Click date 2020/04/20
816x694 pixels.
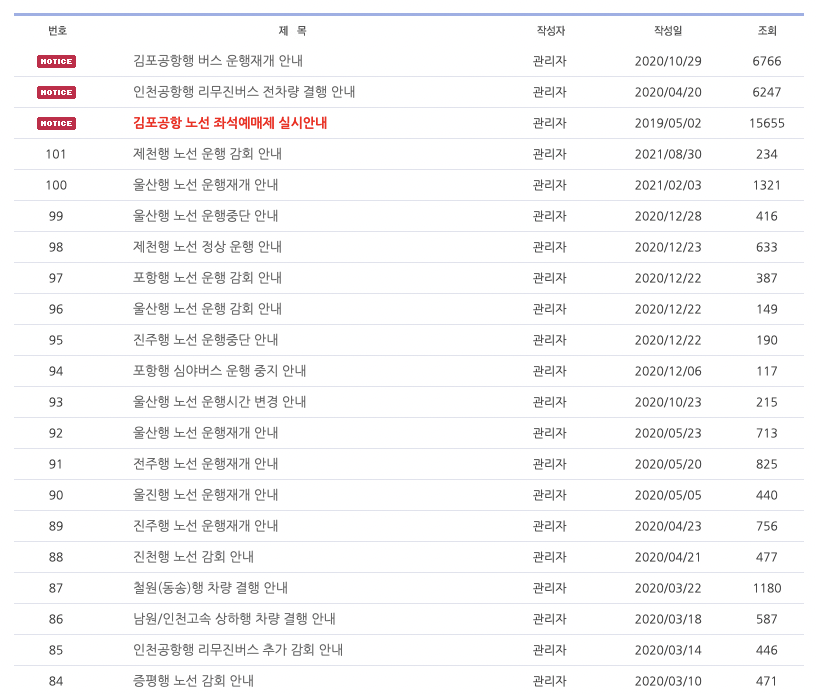pos(668,93)
